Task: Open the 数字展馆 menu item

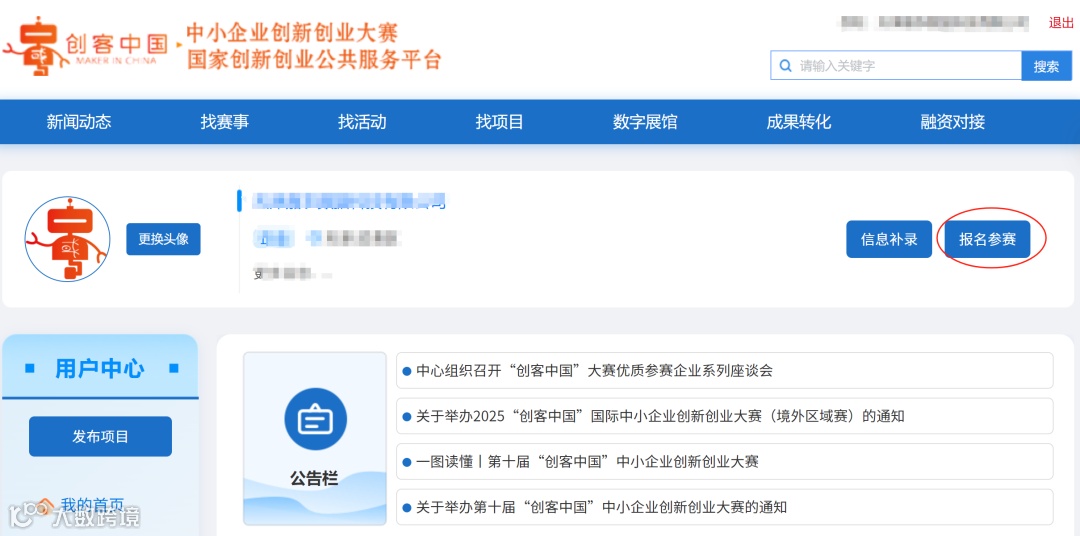Action: 645,122
